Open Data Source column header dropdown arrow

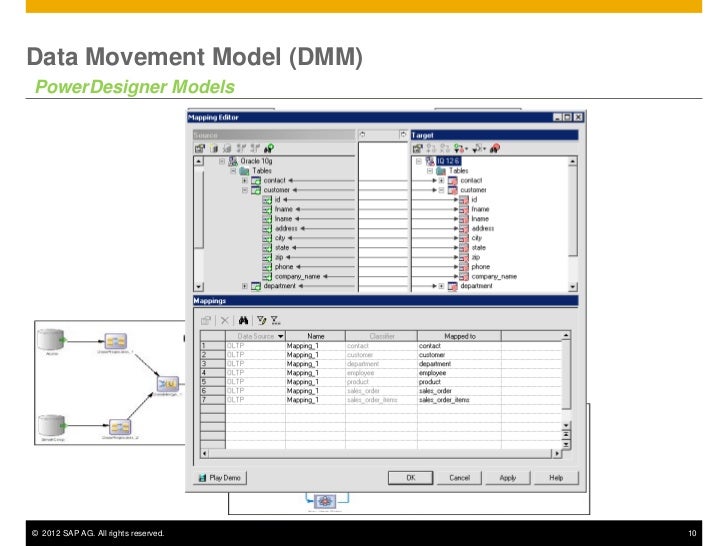280,336
